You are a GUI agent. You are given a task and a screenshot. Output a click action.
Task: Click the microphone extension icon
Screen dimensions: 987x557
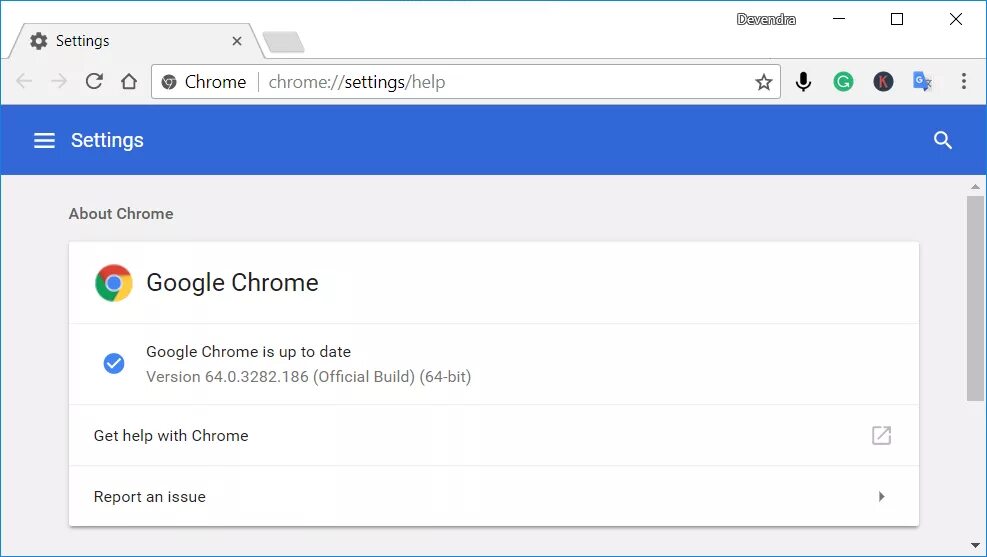tap(803, 82)
